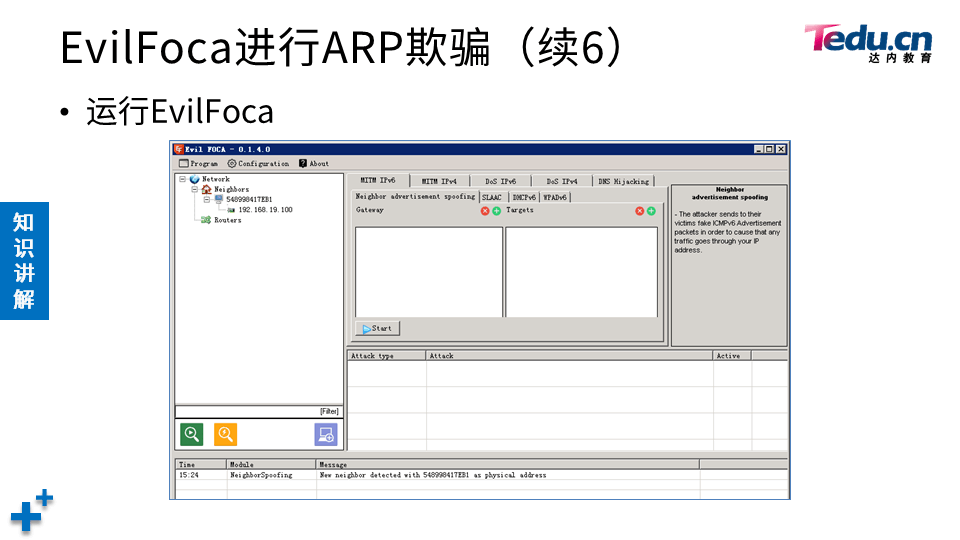Viewport: 960px width, 540px height.
Task: Open the Configuration menu
Action: pos(258,163)
